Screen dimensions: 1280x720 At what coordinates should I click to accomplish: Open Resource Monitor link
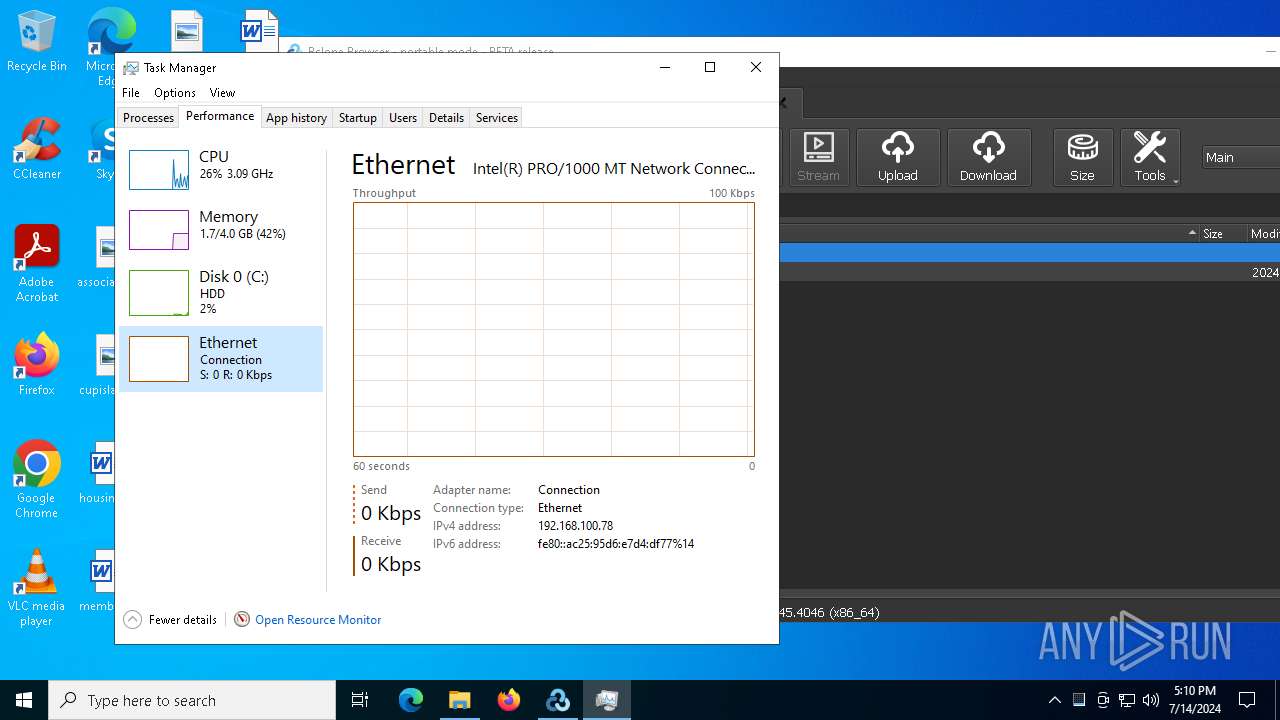318,620
